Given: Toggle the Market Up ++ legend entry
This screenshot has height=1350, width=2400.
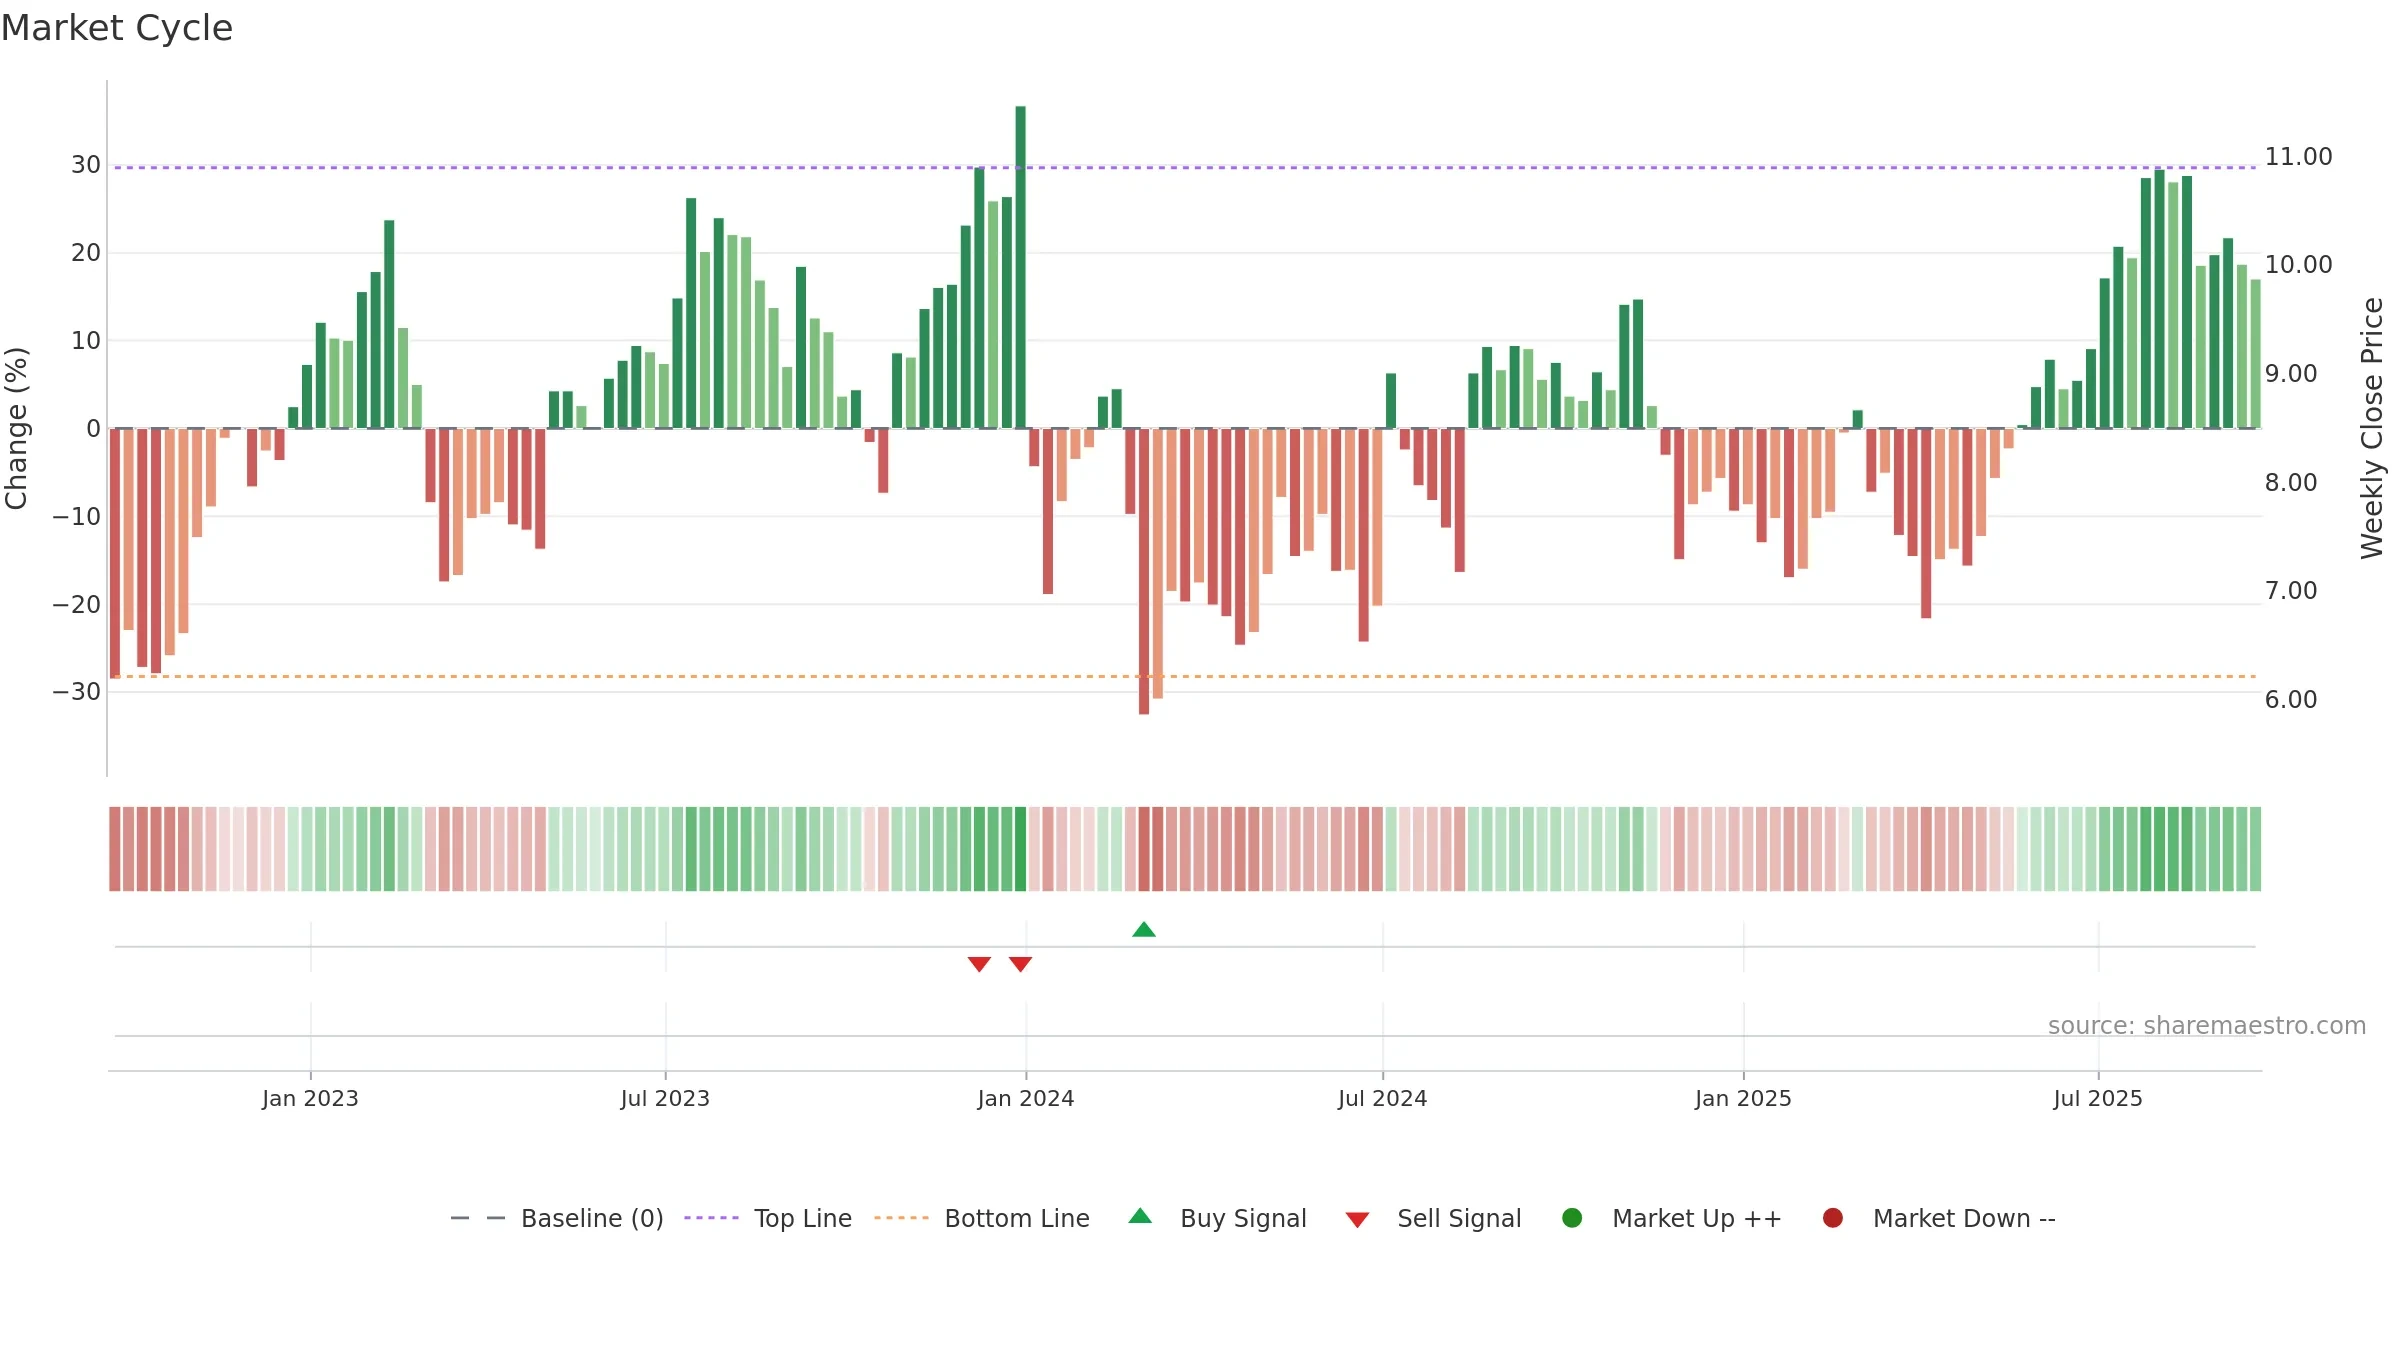Looking at the screenshot, I should point(1671,1218).
